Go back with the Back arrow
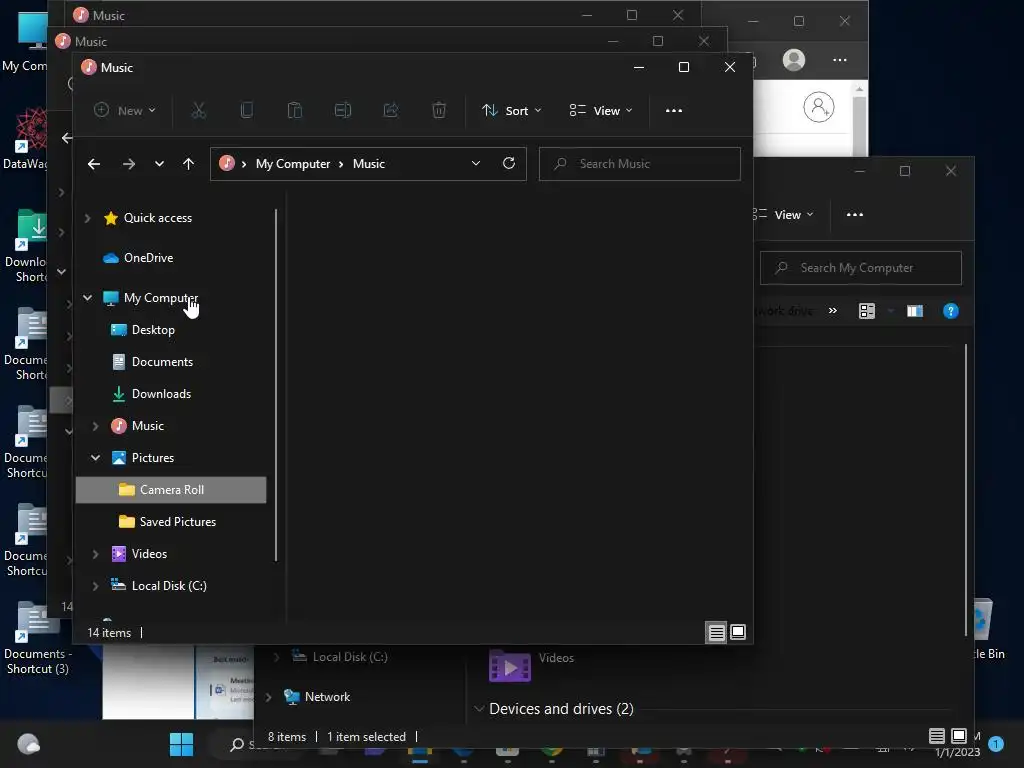The image size is (1024, 768). tap(94, 164)
